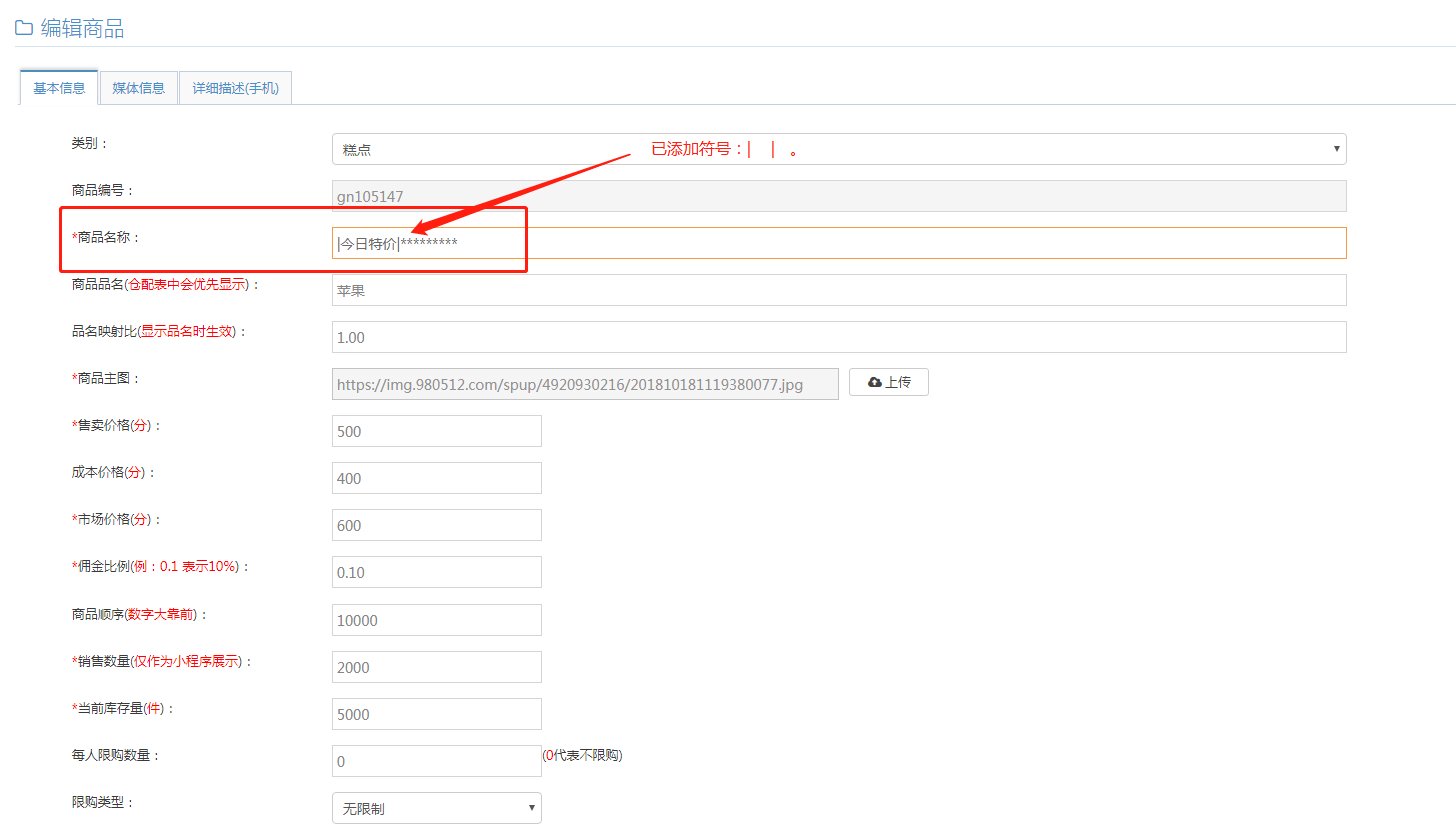Click the 市场价格(分) label
1456x829 pixels.
pyautogui.click(x=116, y=519)
